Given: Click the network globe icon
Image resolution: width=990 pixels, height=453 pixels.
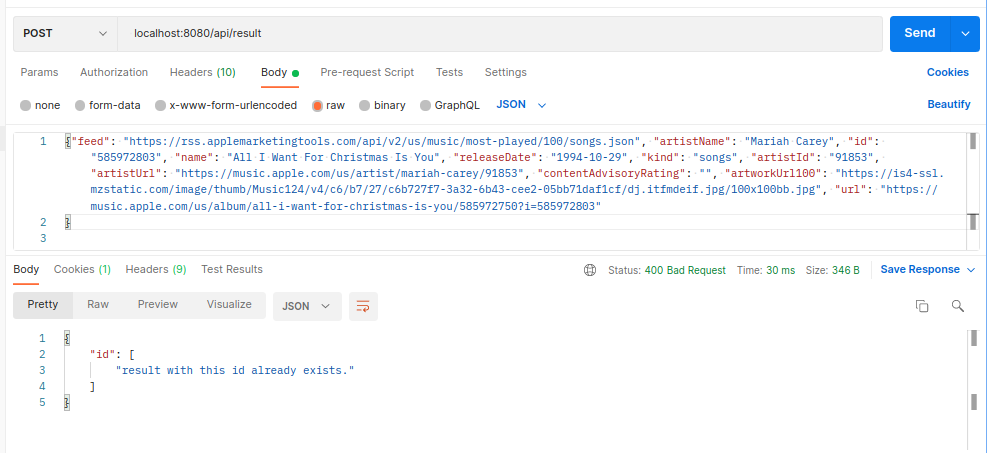Looking at the screenshot, I should point(590,270).
